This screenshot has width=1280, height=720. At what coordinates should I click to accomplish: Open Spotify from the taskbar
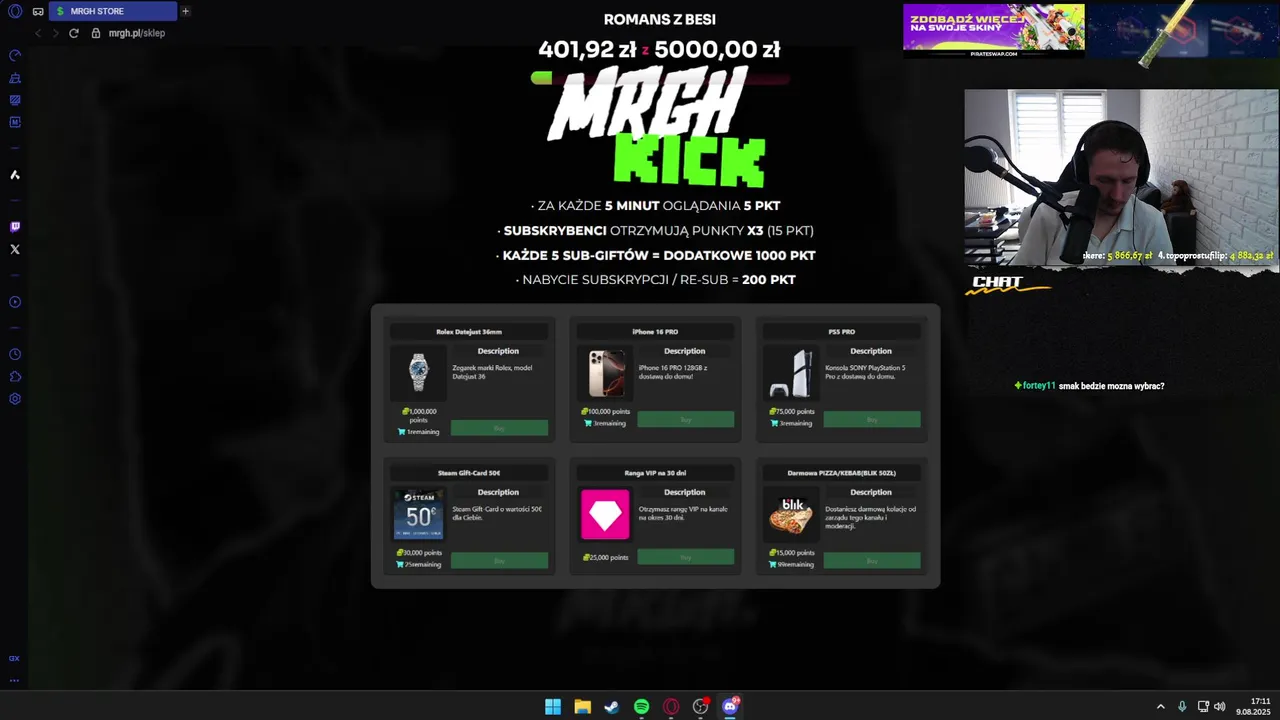(641, 707)
